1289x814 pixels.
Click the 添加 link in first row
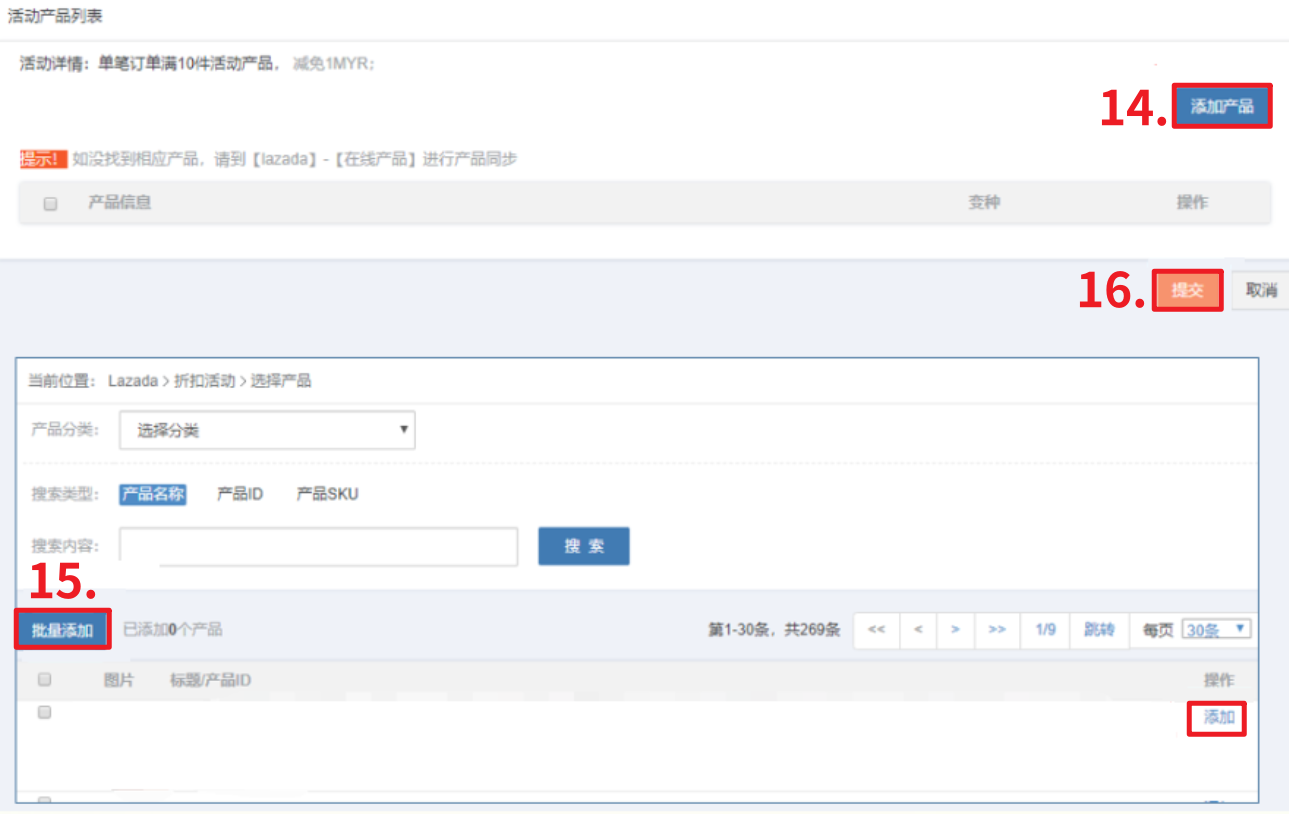coord(1218,717)
